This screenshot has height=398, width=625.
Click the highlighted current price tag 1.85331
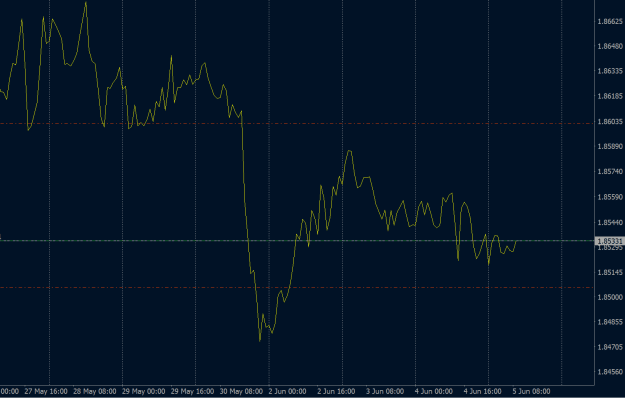click(x=609, y=241)
